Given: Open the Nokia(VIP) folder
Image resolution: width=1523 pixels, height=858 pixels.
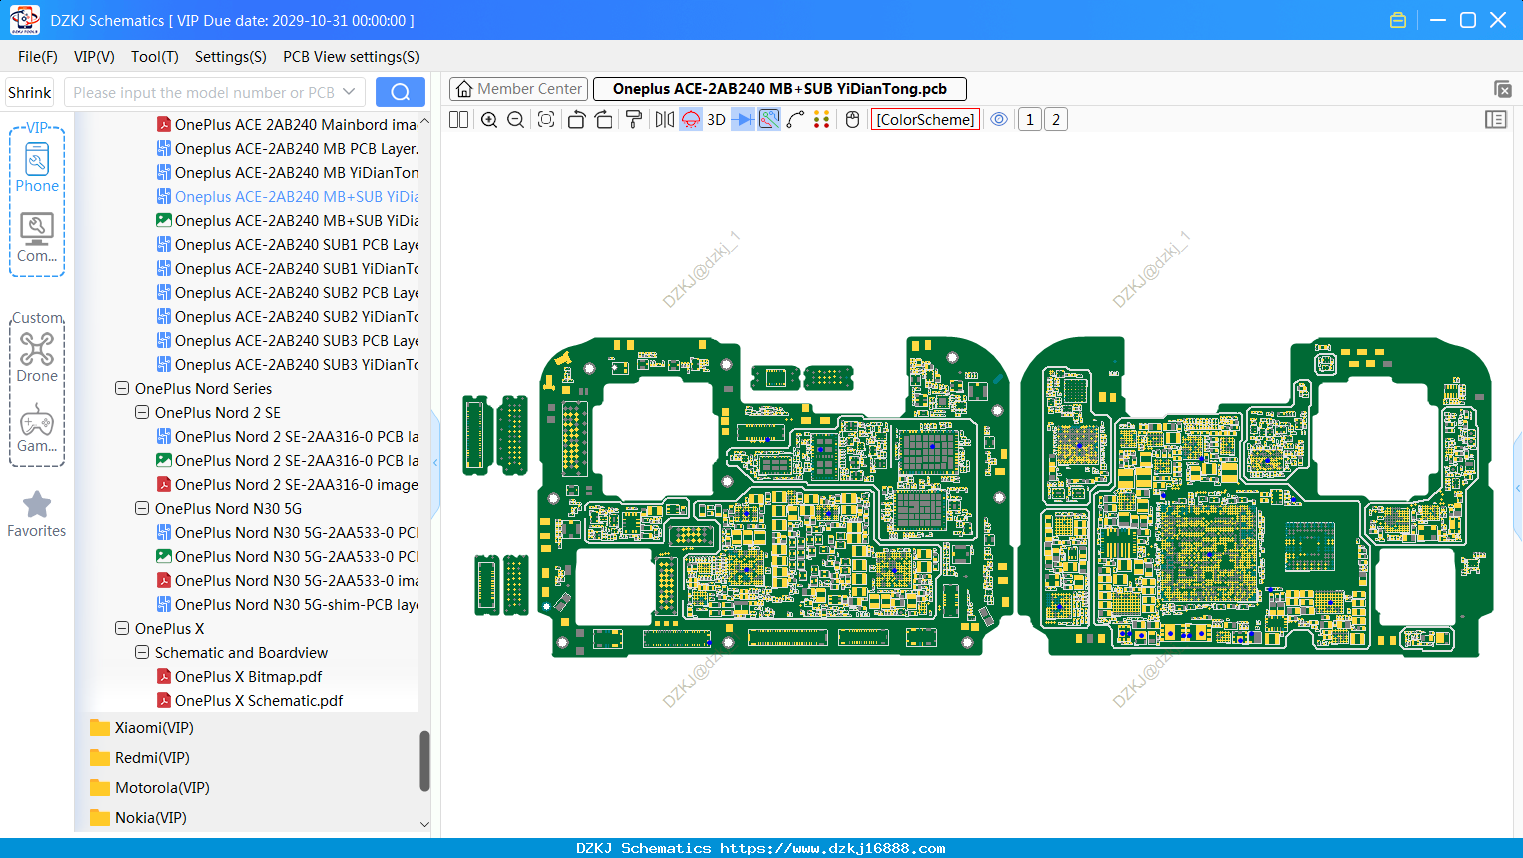Looking at the screenshot, I should (x=138, y=817).
